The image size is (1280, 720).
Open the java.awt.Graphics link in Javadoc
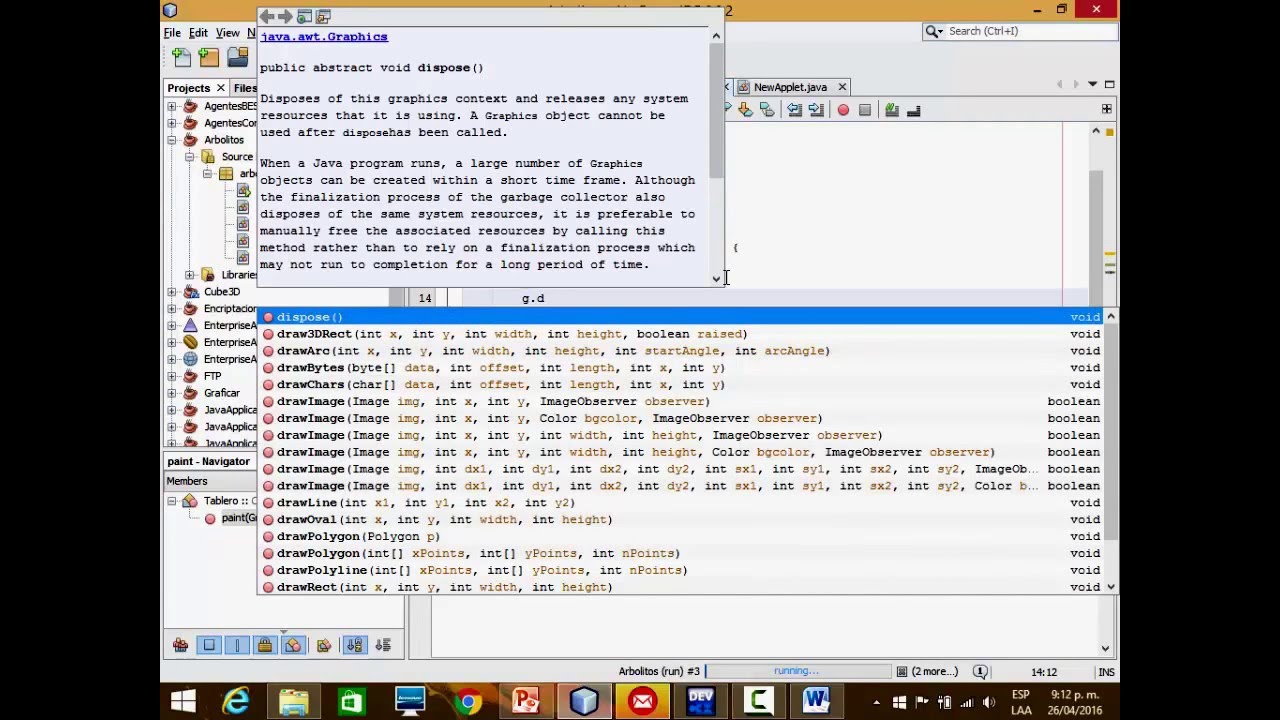coord(324,36)
